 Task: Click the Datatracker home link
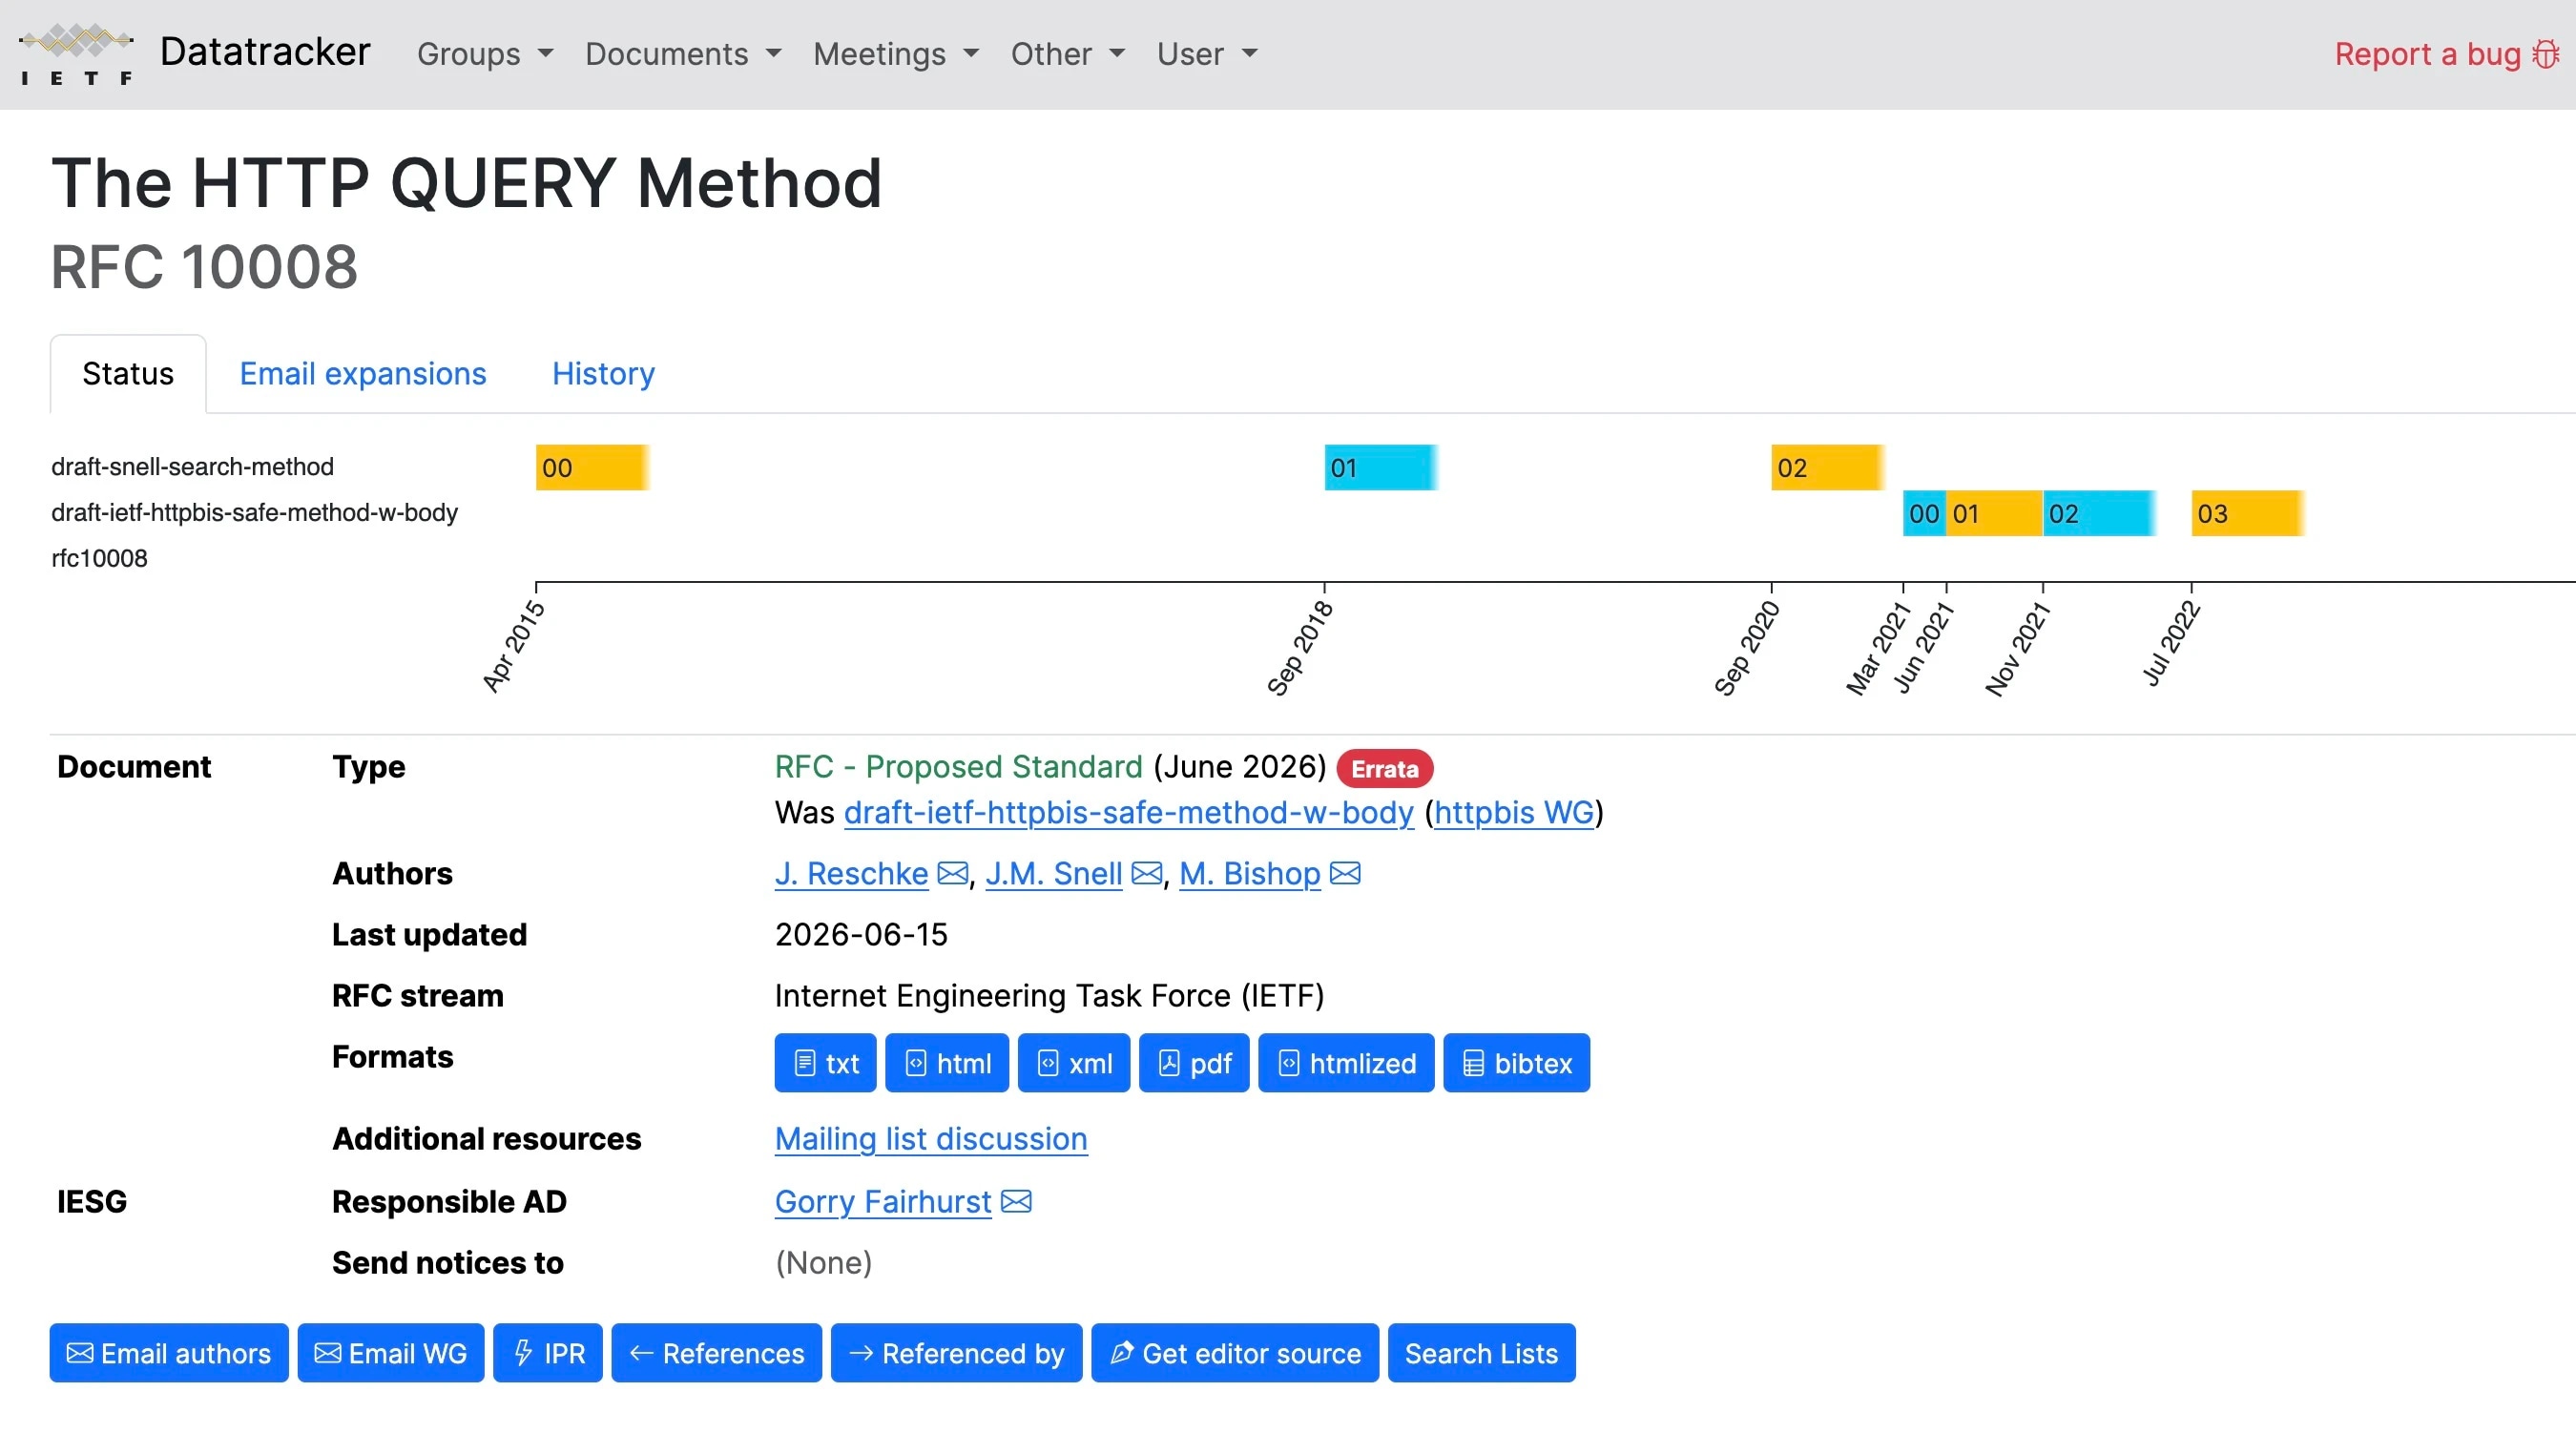[x=265, y=52]
